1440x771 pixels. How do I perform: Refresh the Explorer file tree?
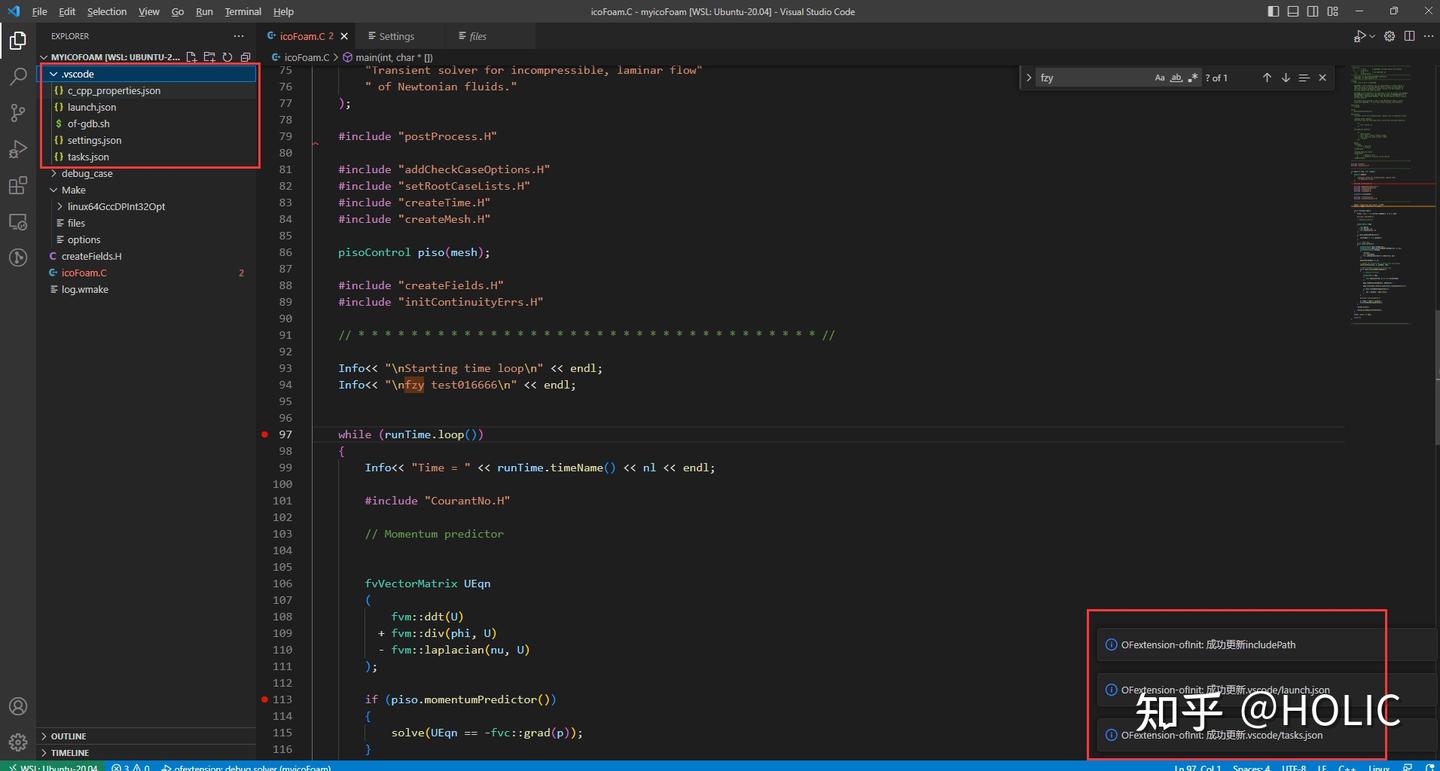(228, 57)
